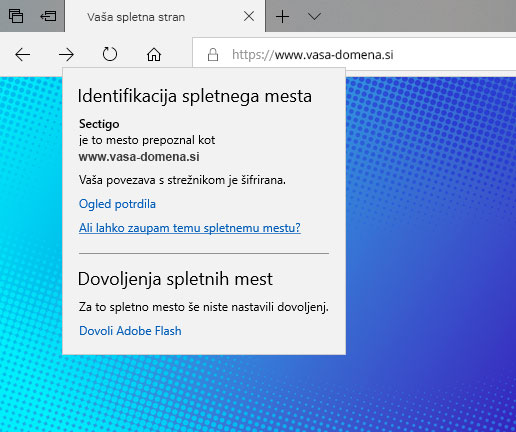Click the Identifikacija spletnega mesta heading

(195, 96)
